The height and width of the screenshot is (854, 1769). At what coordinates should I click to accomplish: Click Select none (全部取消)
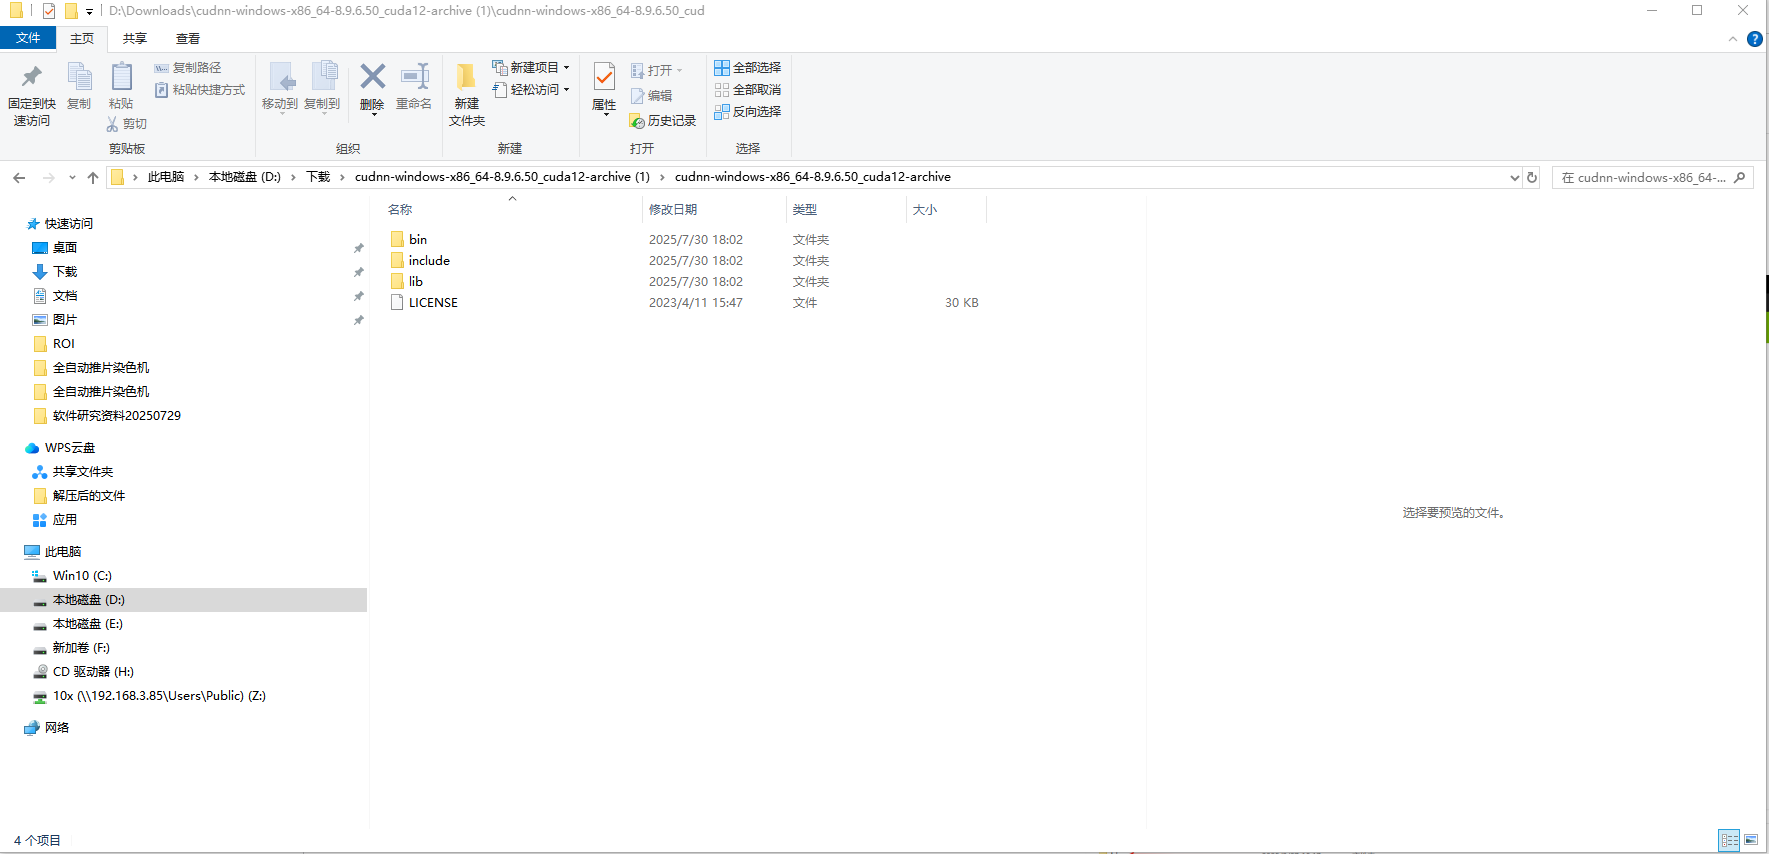748,89
